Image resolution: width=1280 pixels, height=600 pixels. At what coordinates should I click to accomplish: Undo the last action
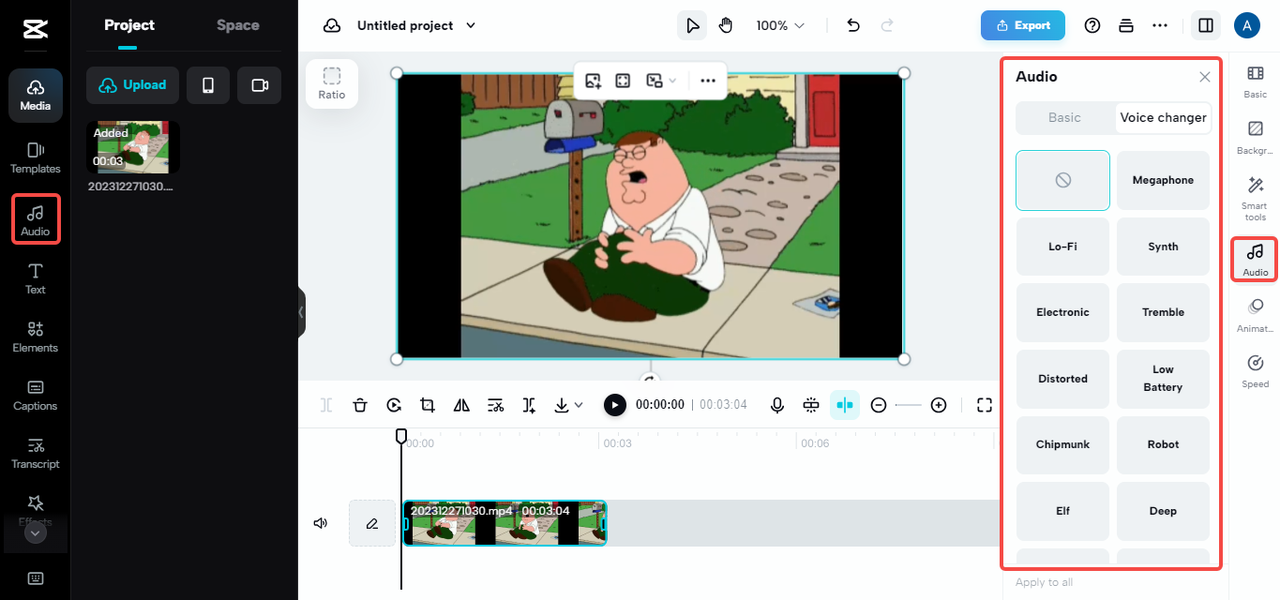point(853,25)
